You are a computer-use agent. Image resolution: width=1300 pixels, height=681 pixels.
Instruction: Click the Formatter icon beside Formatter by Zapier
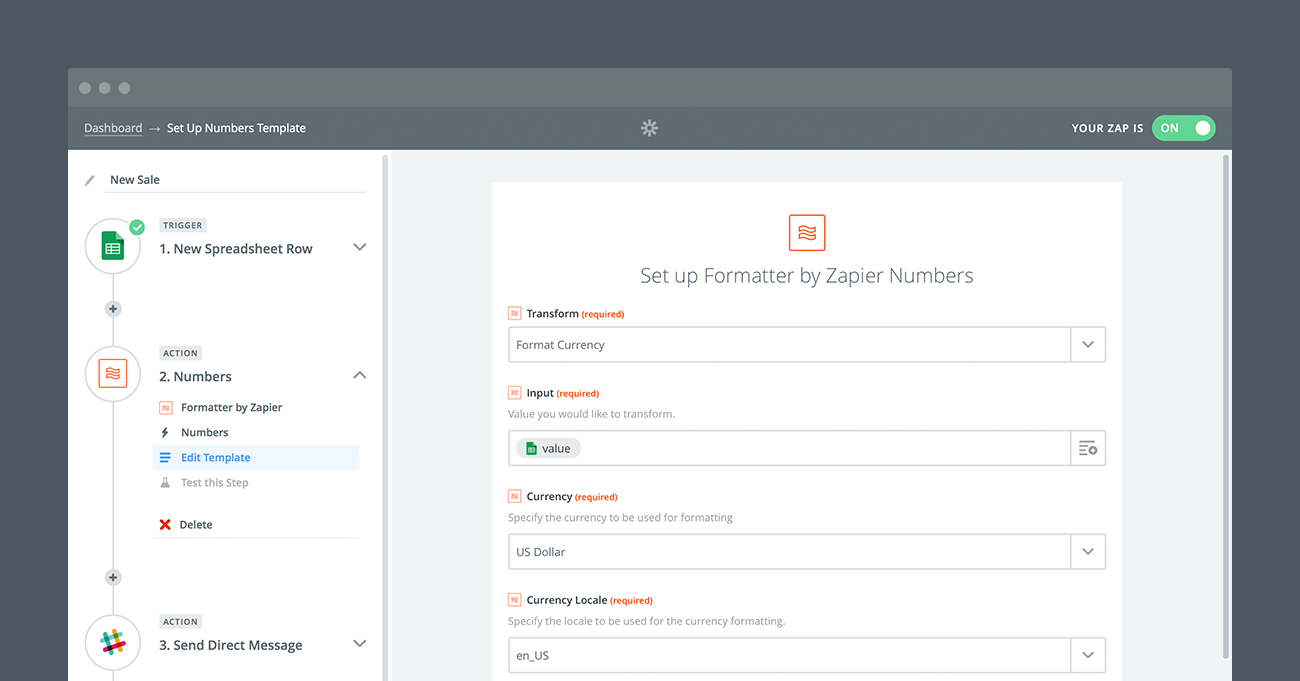click(x=165, y=408)
